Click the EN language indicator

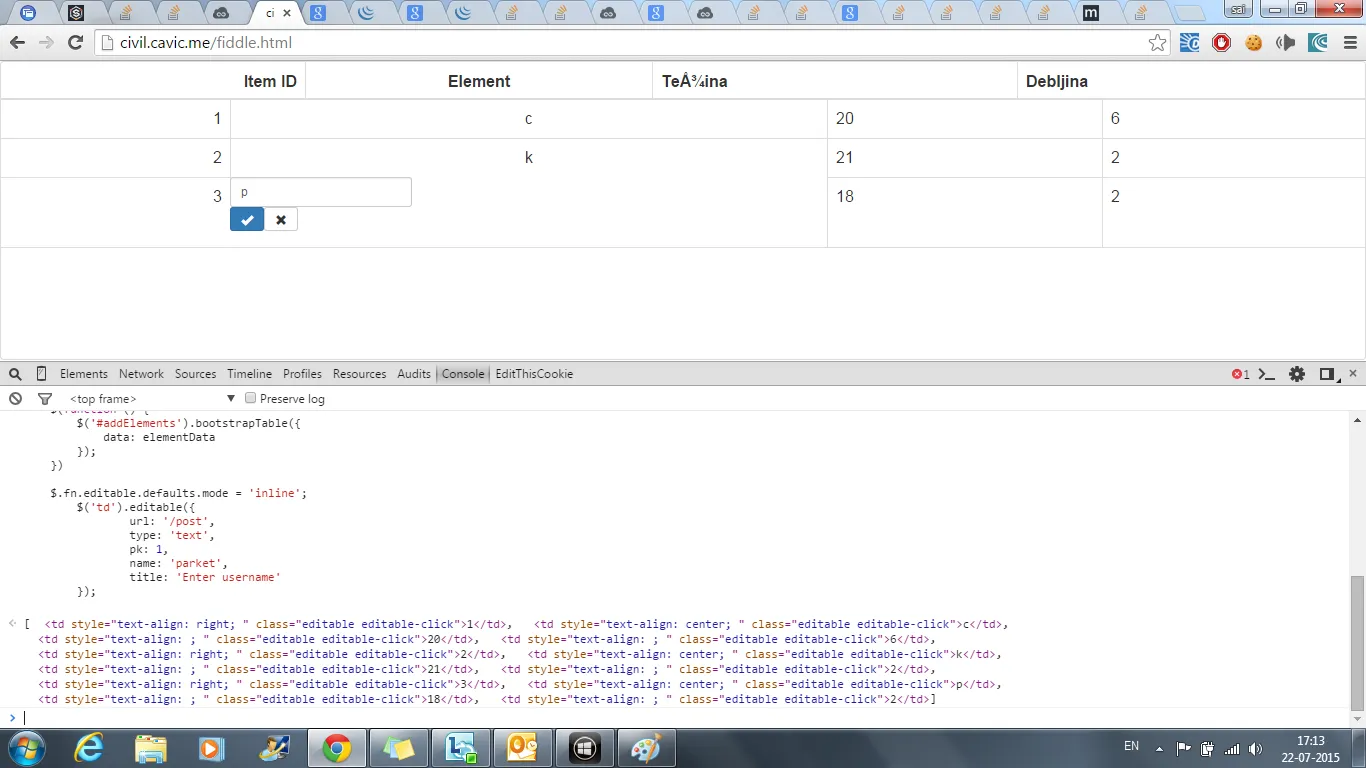click(x=1132, y=746)
